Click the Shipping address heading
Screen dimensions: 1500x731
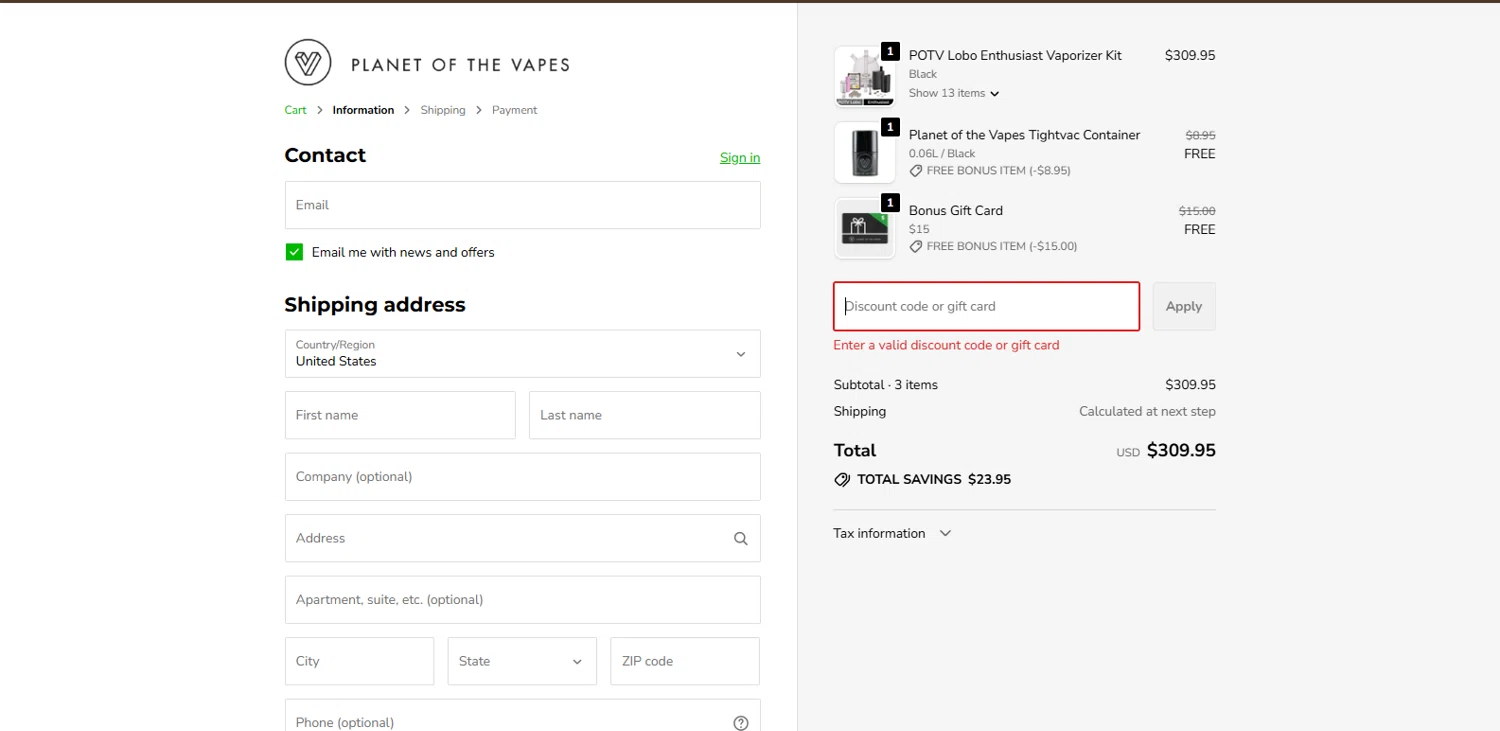[375, 305]
